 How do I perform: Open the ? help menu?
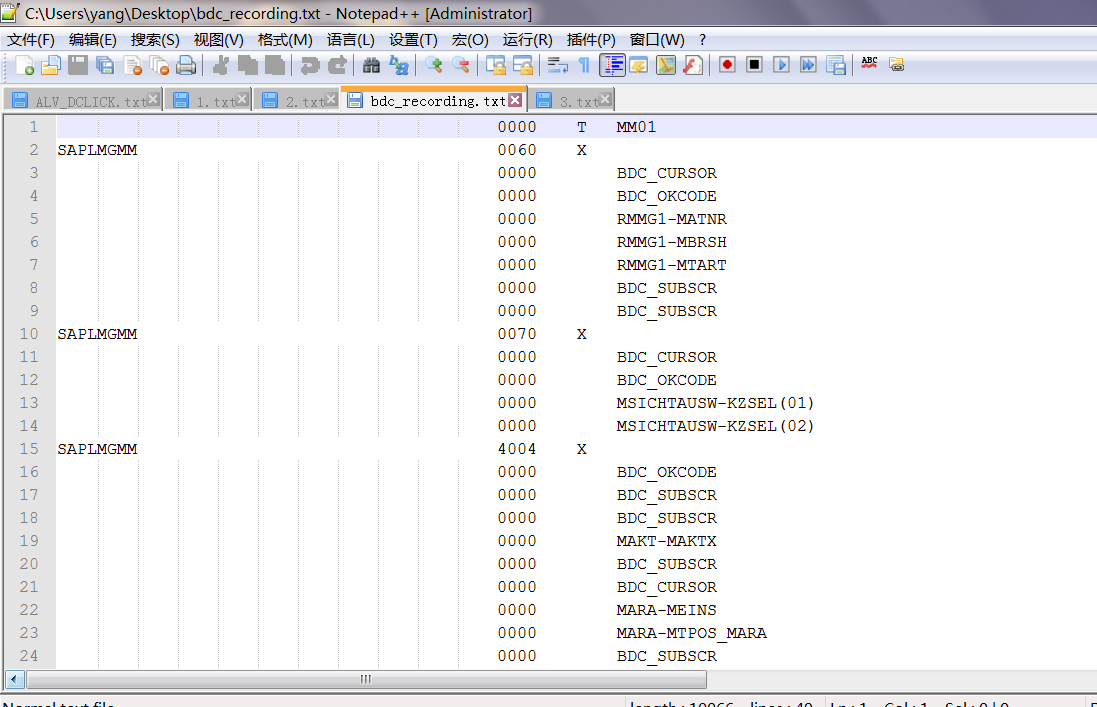coord(702,40)
